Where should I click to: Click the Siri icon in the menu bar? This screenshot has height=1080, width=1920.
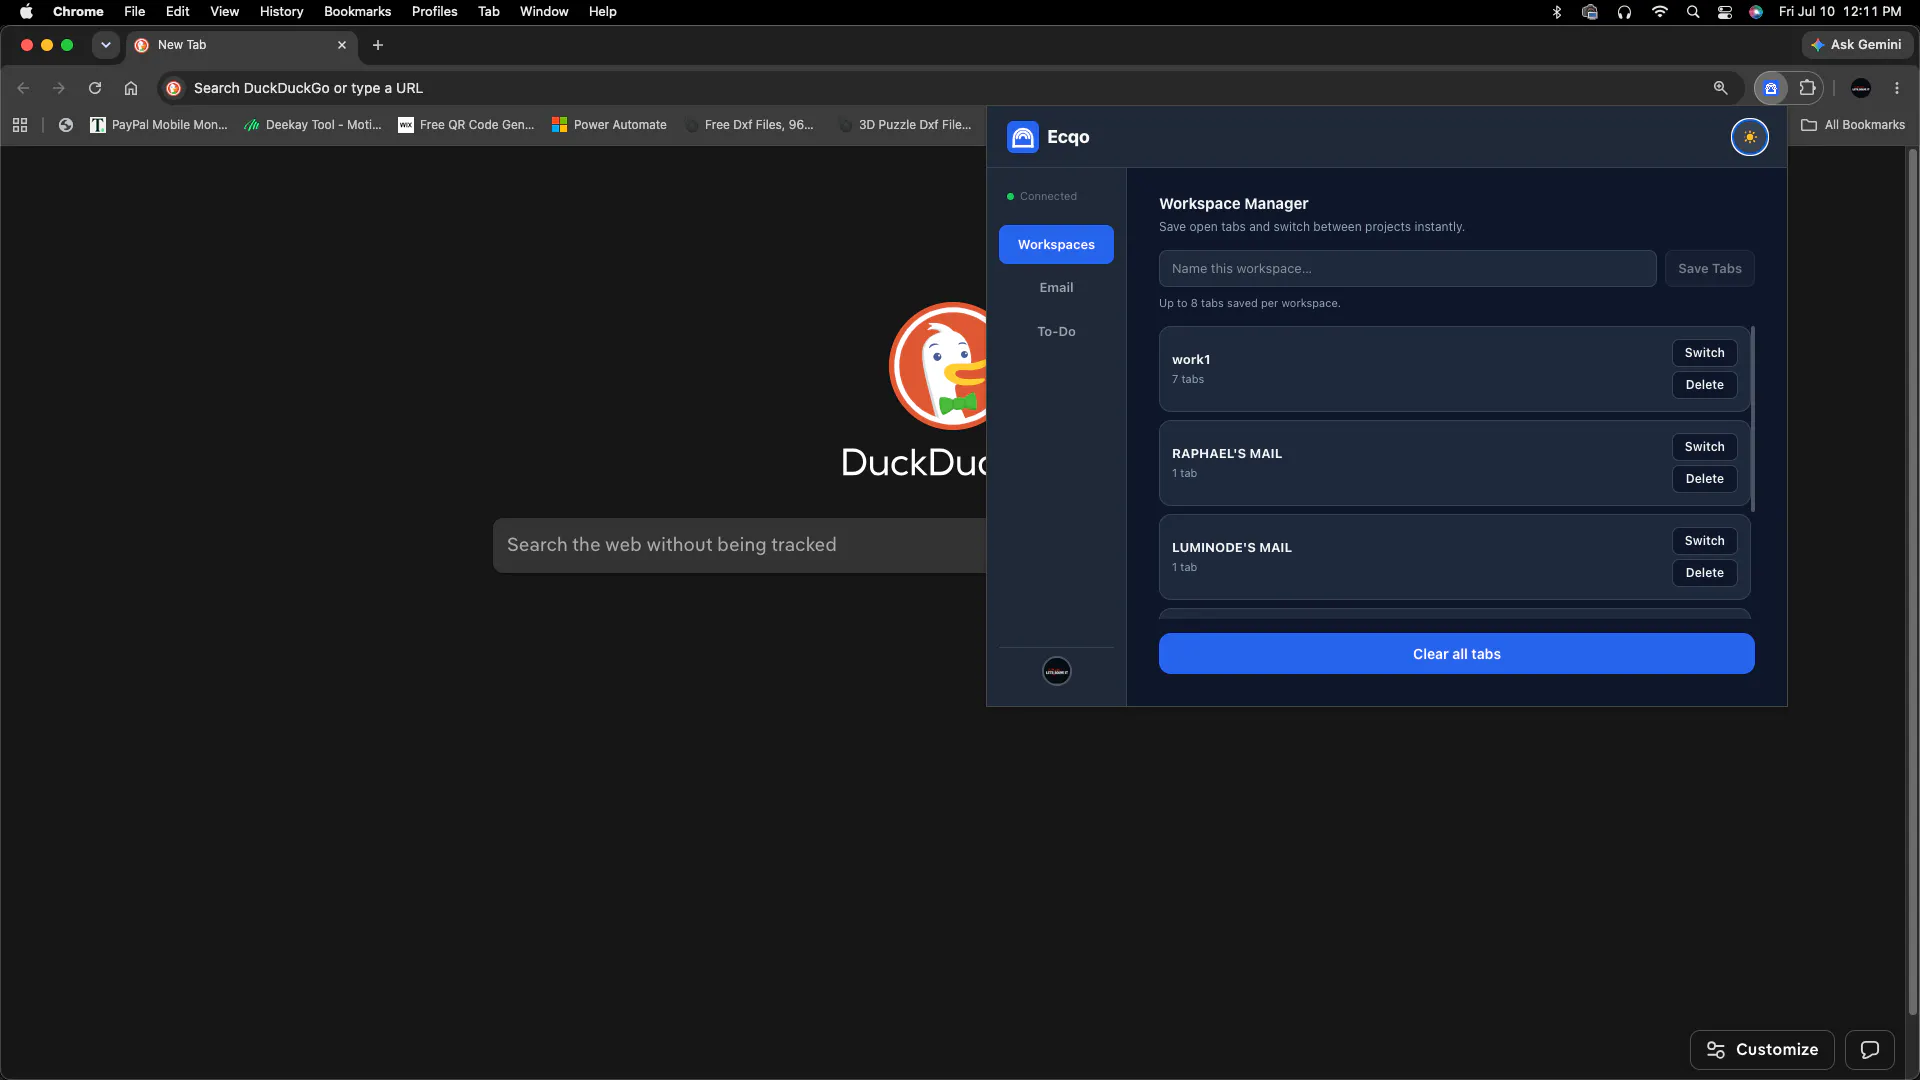point(1756,12)
